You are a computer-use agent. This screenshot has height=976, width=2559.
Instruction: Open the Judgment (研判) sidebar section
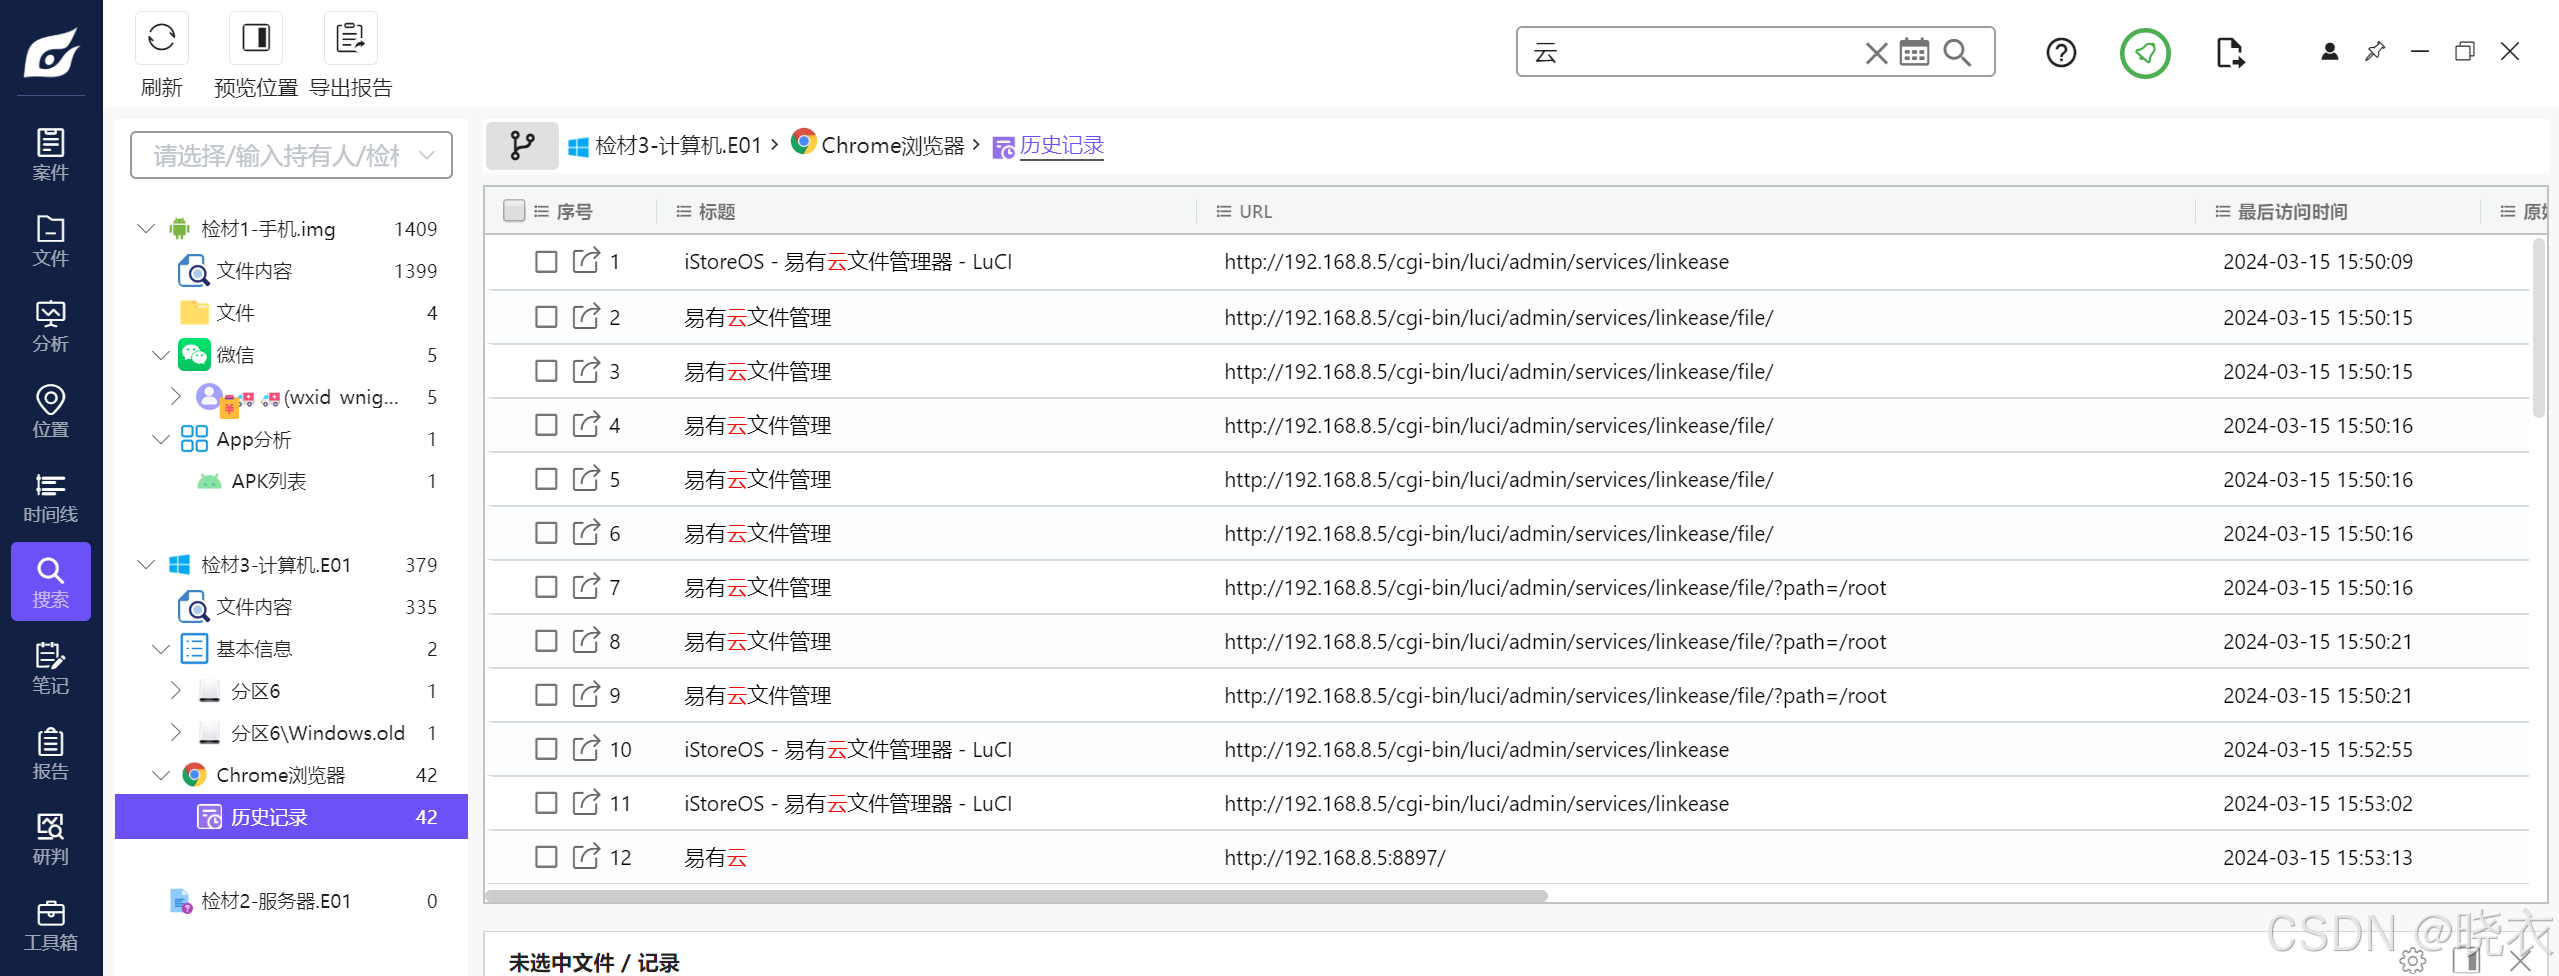[50, 840]
